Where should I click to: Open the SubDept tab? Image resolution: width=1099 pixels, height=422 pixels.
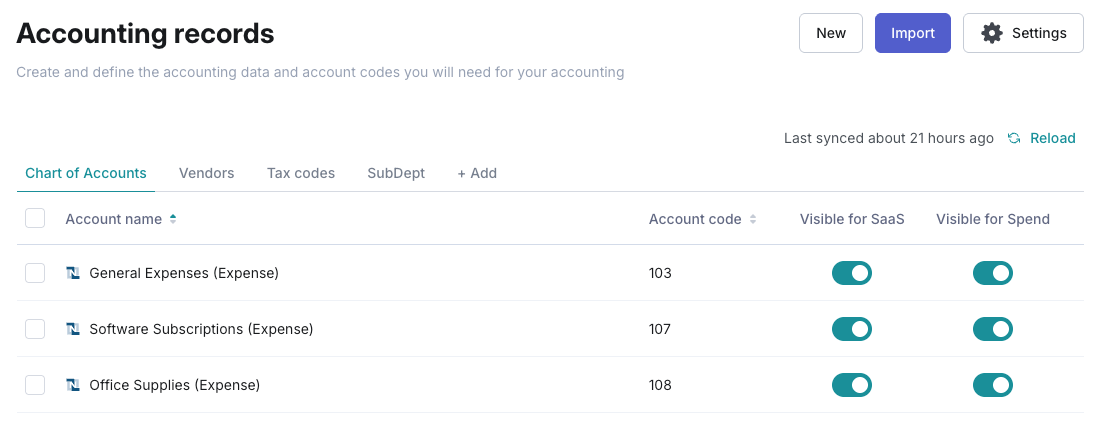(x=396, y=173)
